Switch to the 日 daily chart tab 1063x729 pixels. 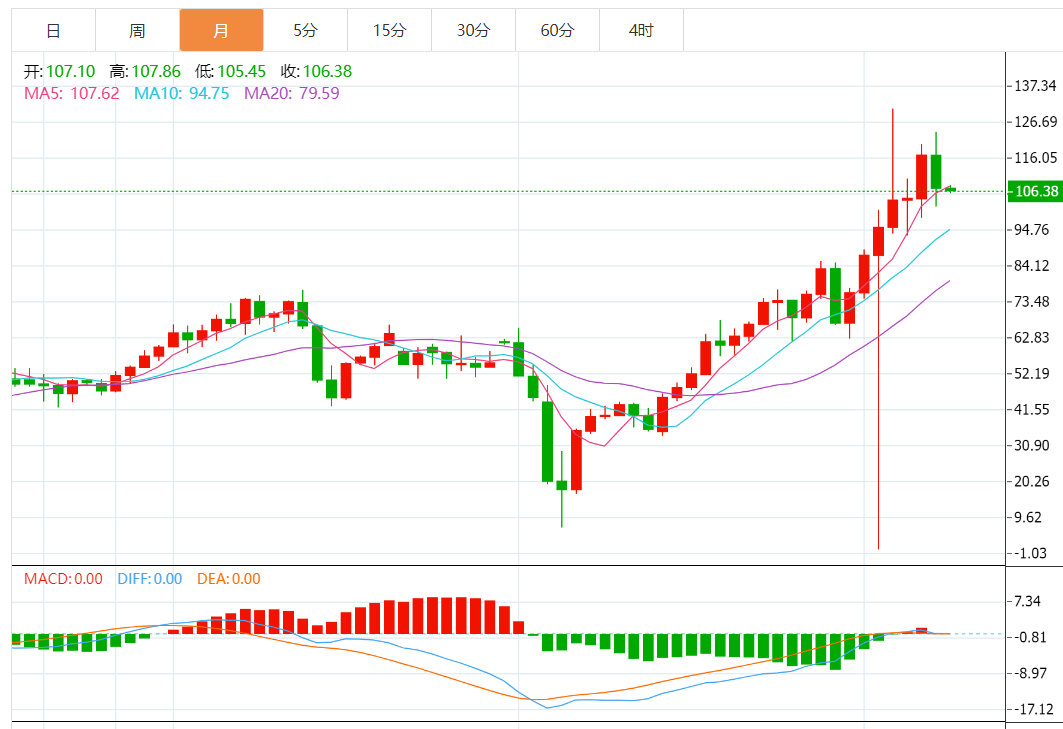[54, 31]
